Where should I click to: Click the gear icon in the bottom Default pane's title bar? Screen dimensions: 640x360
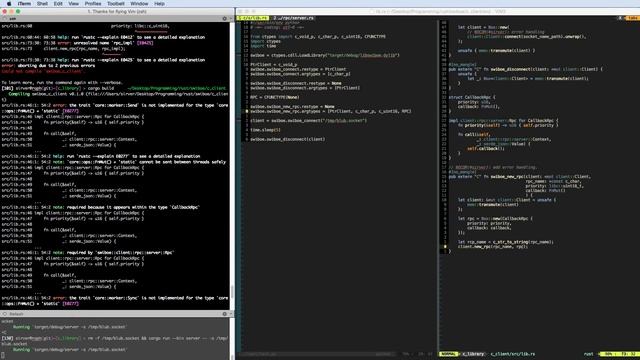224,314
